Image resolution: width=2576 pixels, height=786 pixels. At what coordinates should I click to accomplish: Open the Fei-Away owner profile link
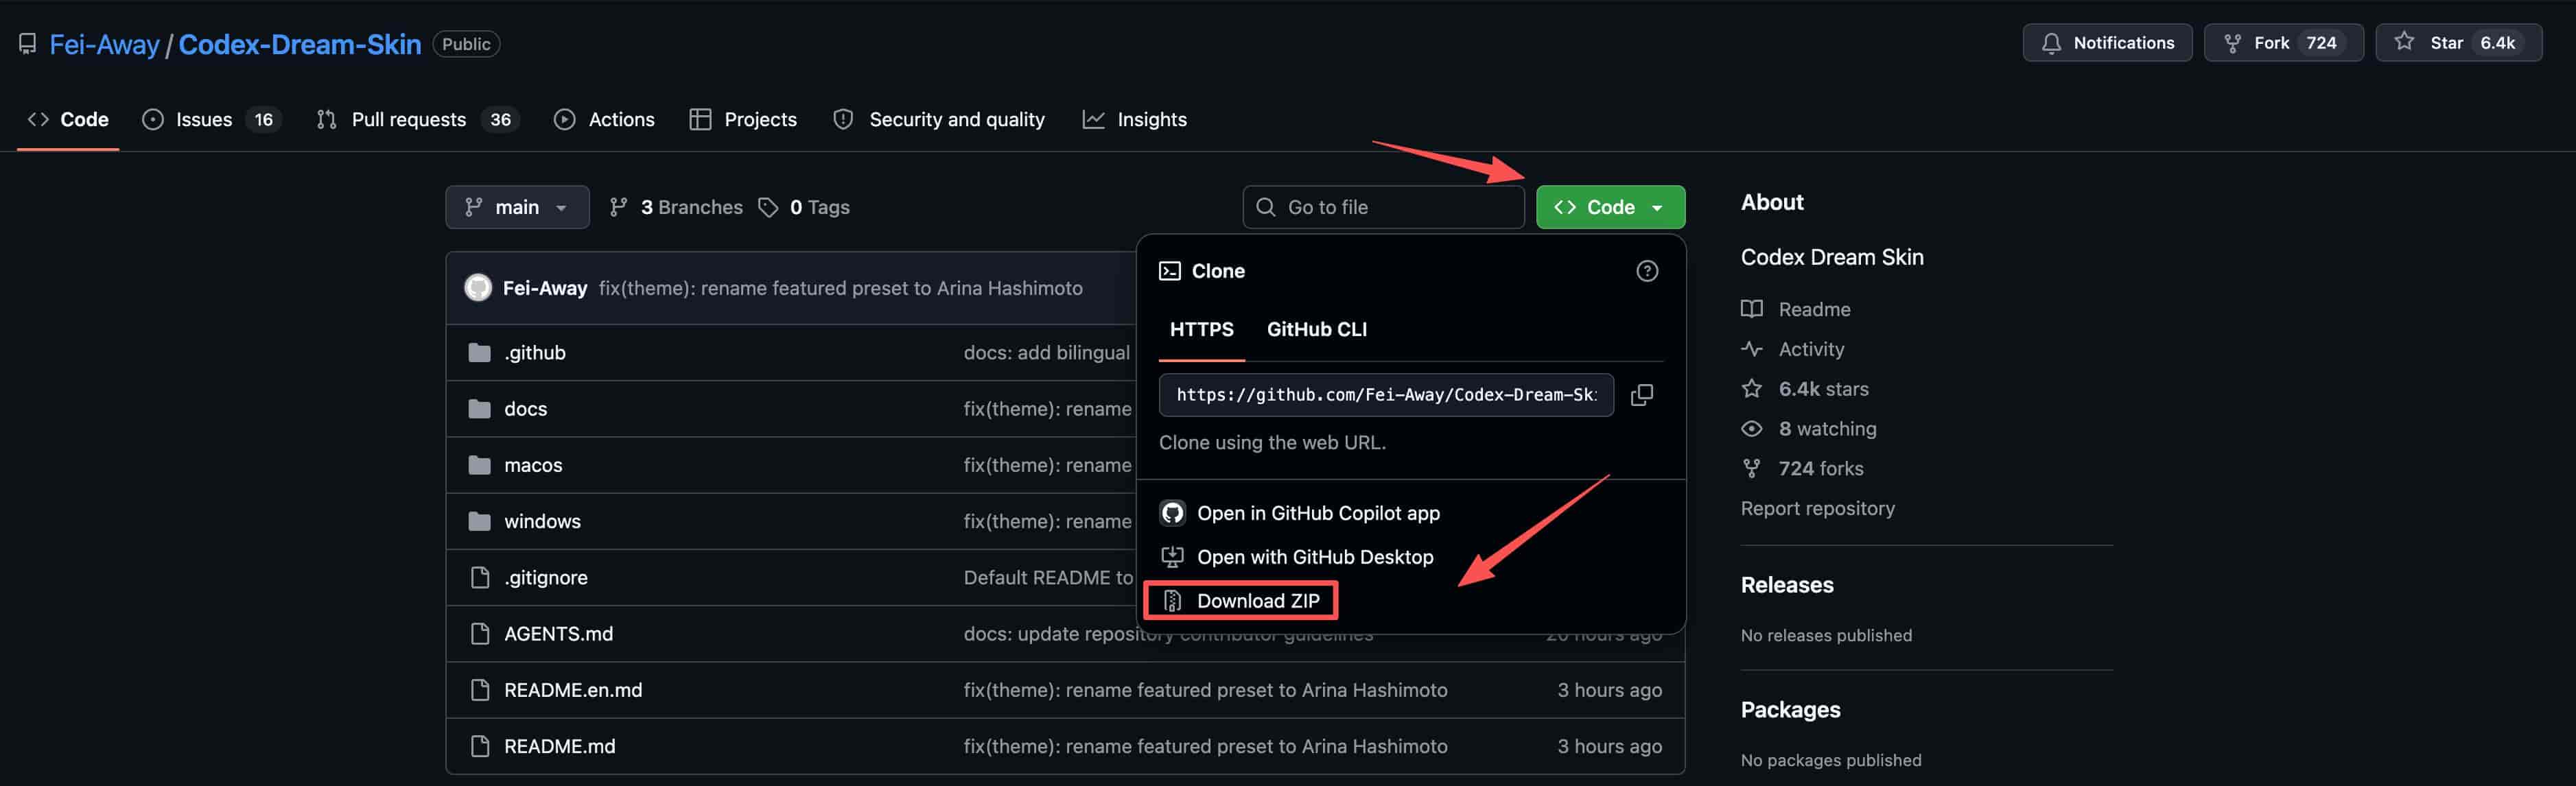tap(104, 44)
